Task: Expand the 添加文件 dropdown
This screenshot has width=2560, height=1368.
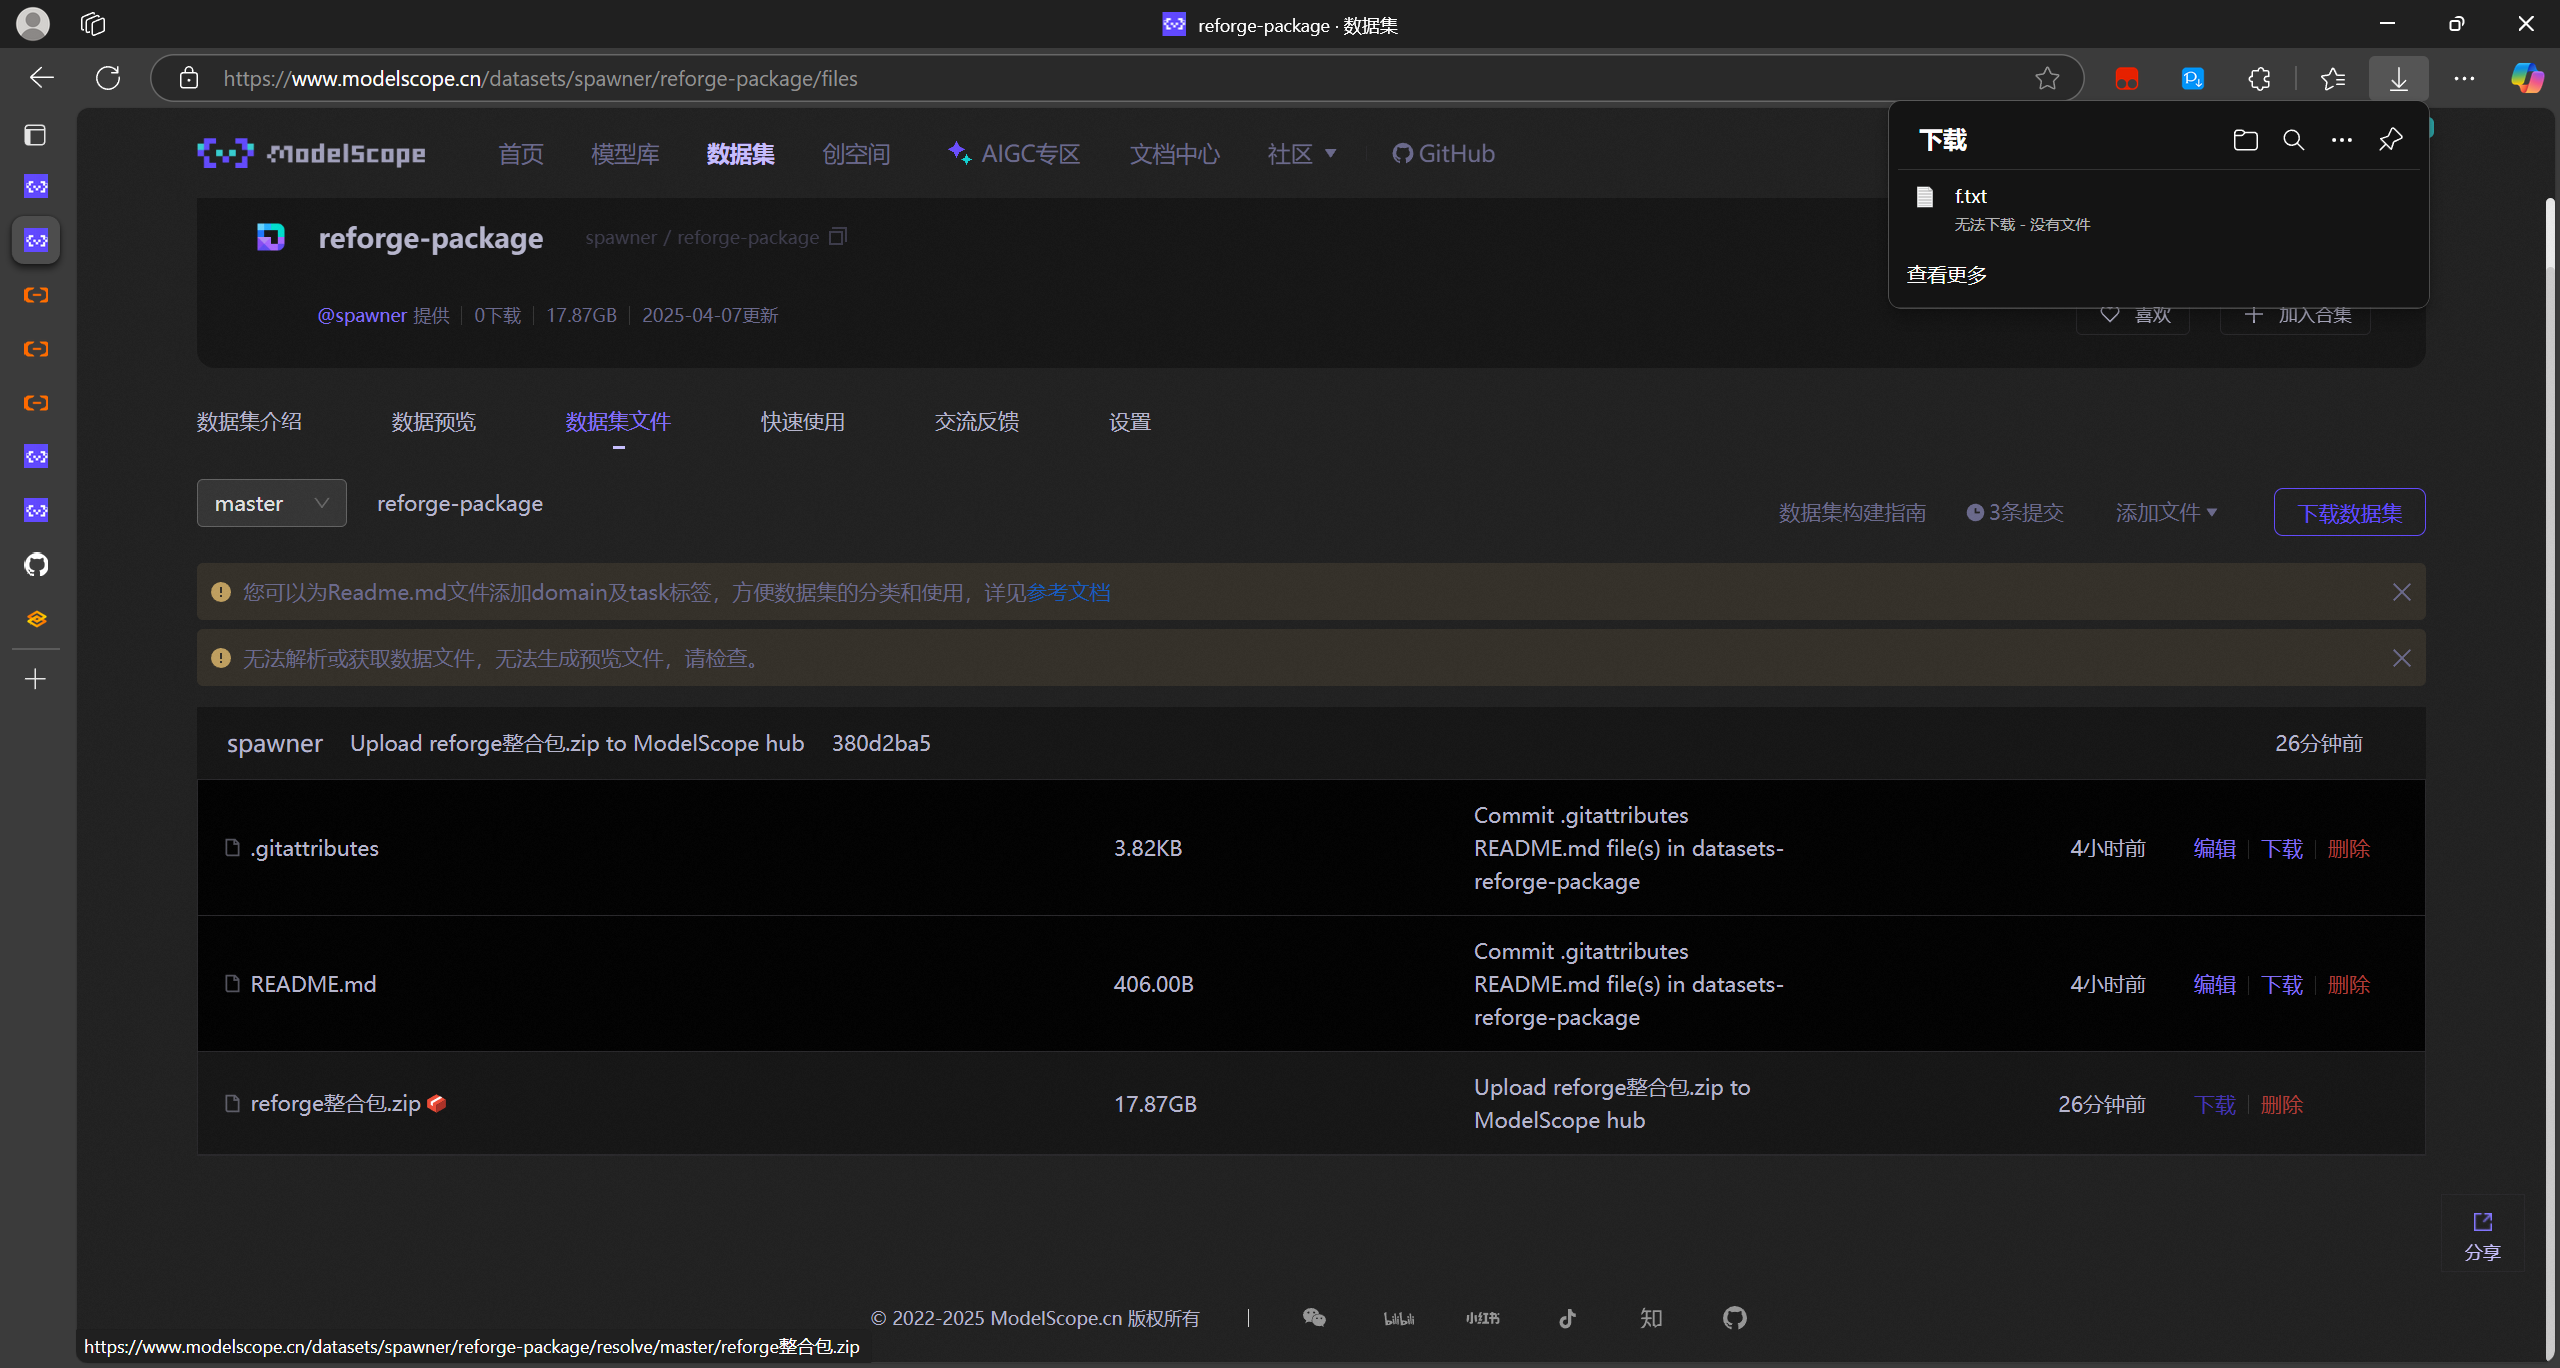Action: pos(2166,512)
